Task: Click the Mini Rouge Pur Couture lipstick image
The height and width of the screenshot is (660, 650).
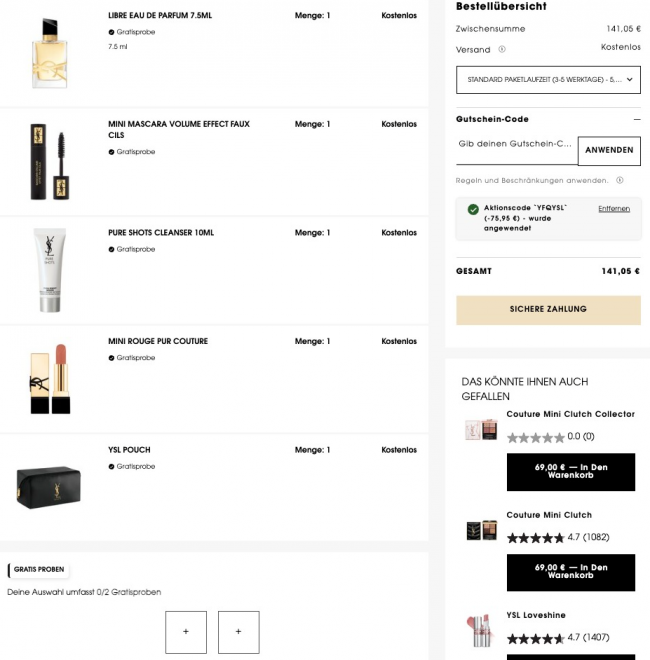Action: (x=48, y=379)
